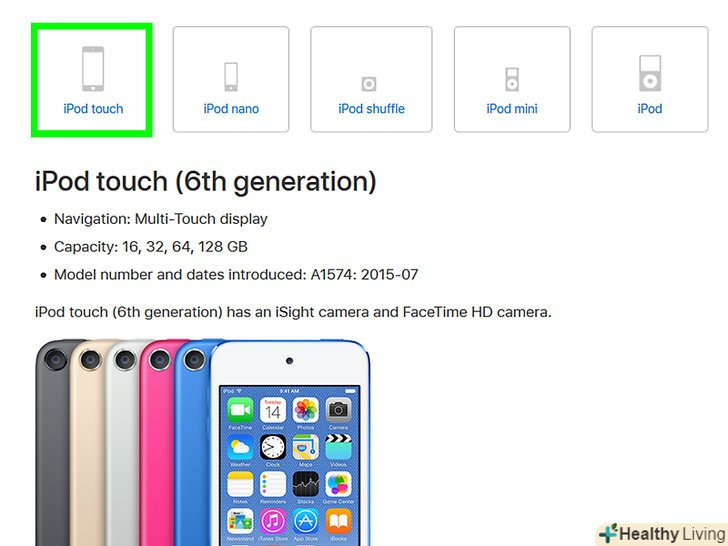
Task: Choose the iPod nano device icon
Action: [231, 77]
